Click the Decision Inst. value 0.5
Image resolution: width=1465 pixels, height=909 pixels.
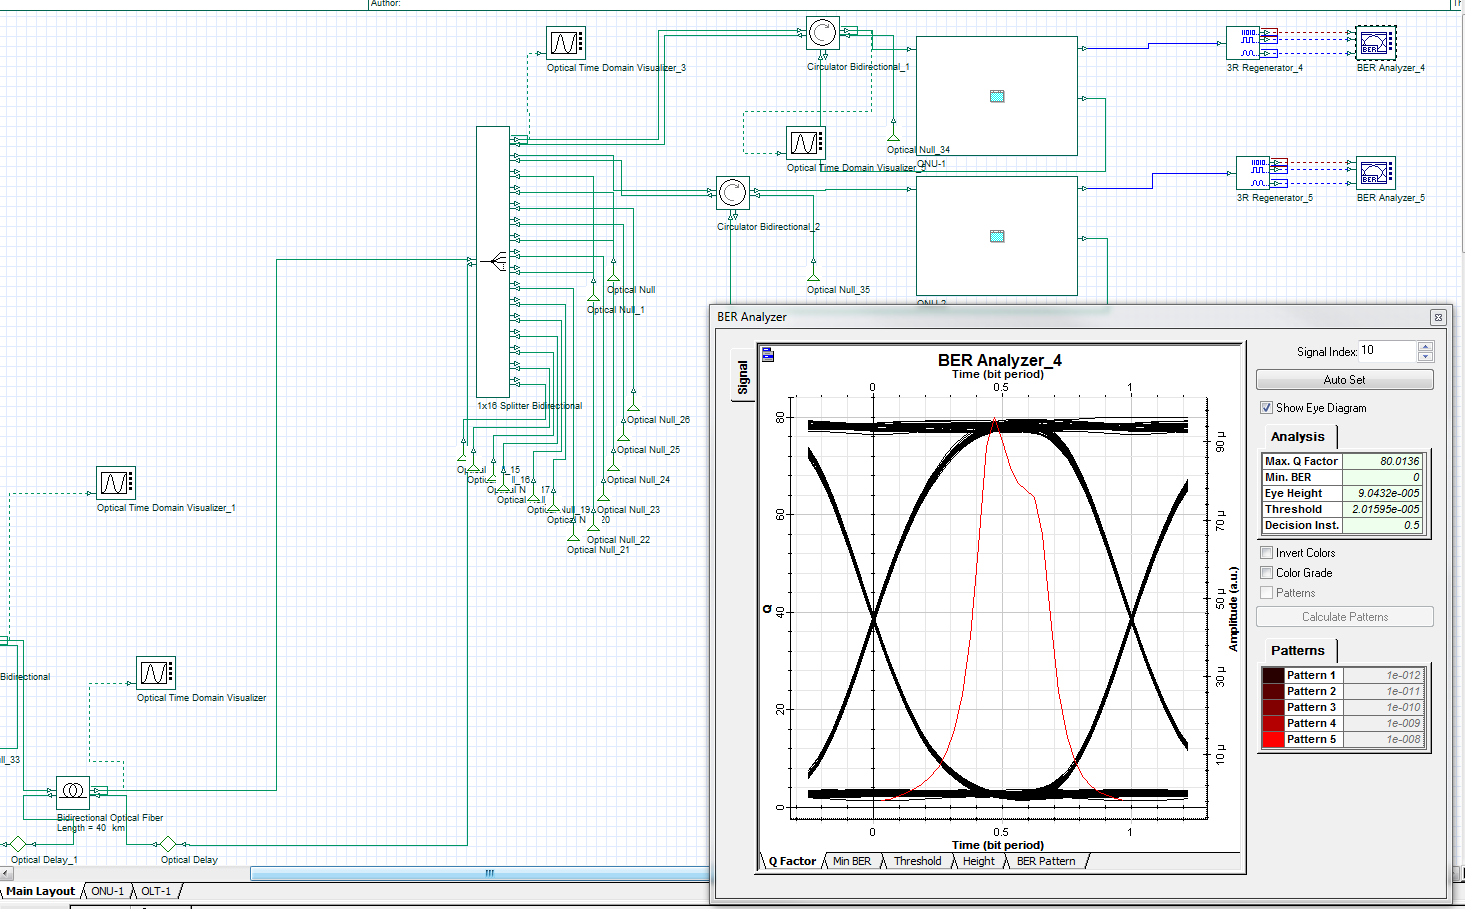1382,525
